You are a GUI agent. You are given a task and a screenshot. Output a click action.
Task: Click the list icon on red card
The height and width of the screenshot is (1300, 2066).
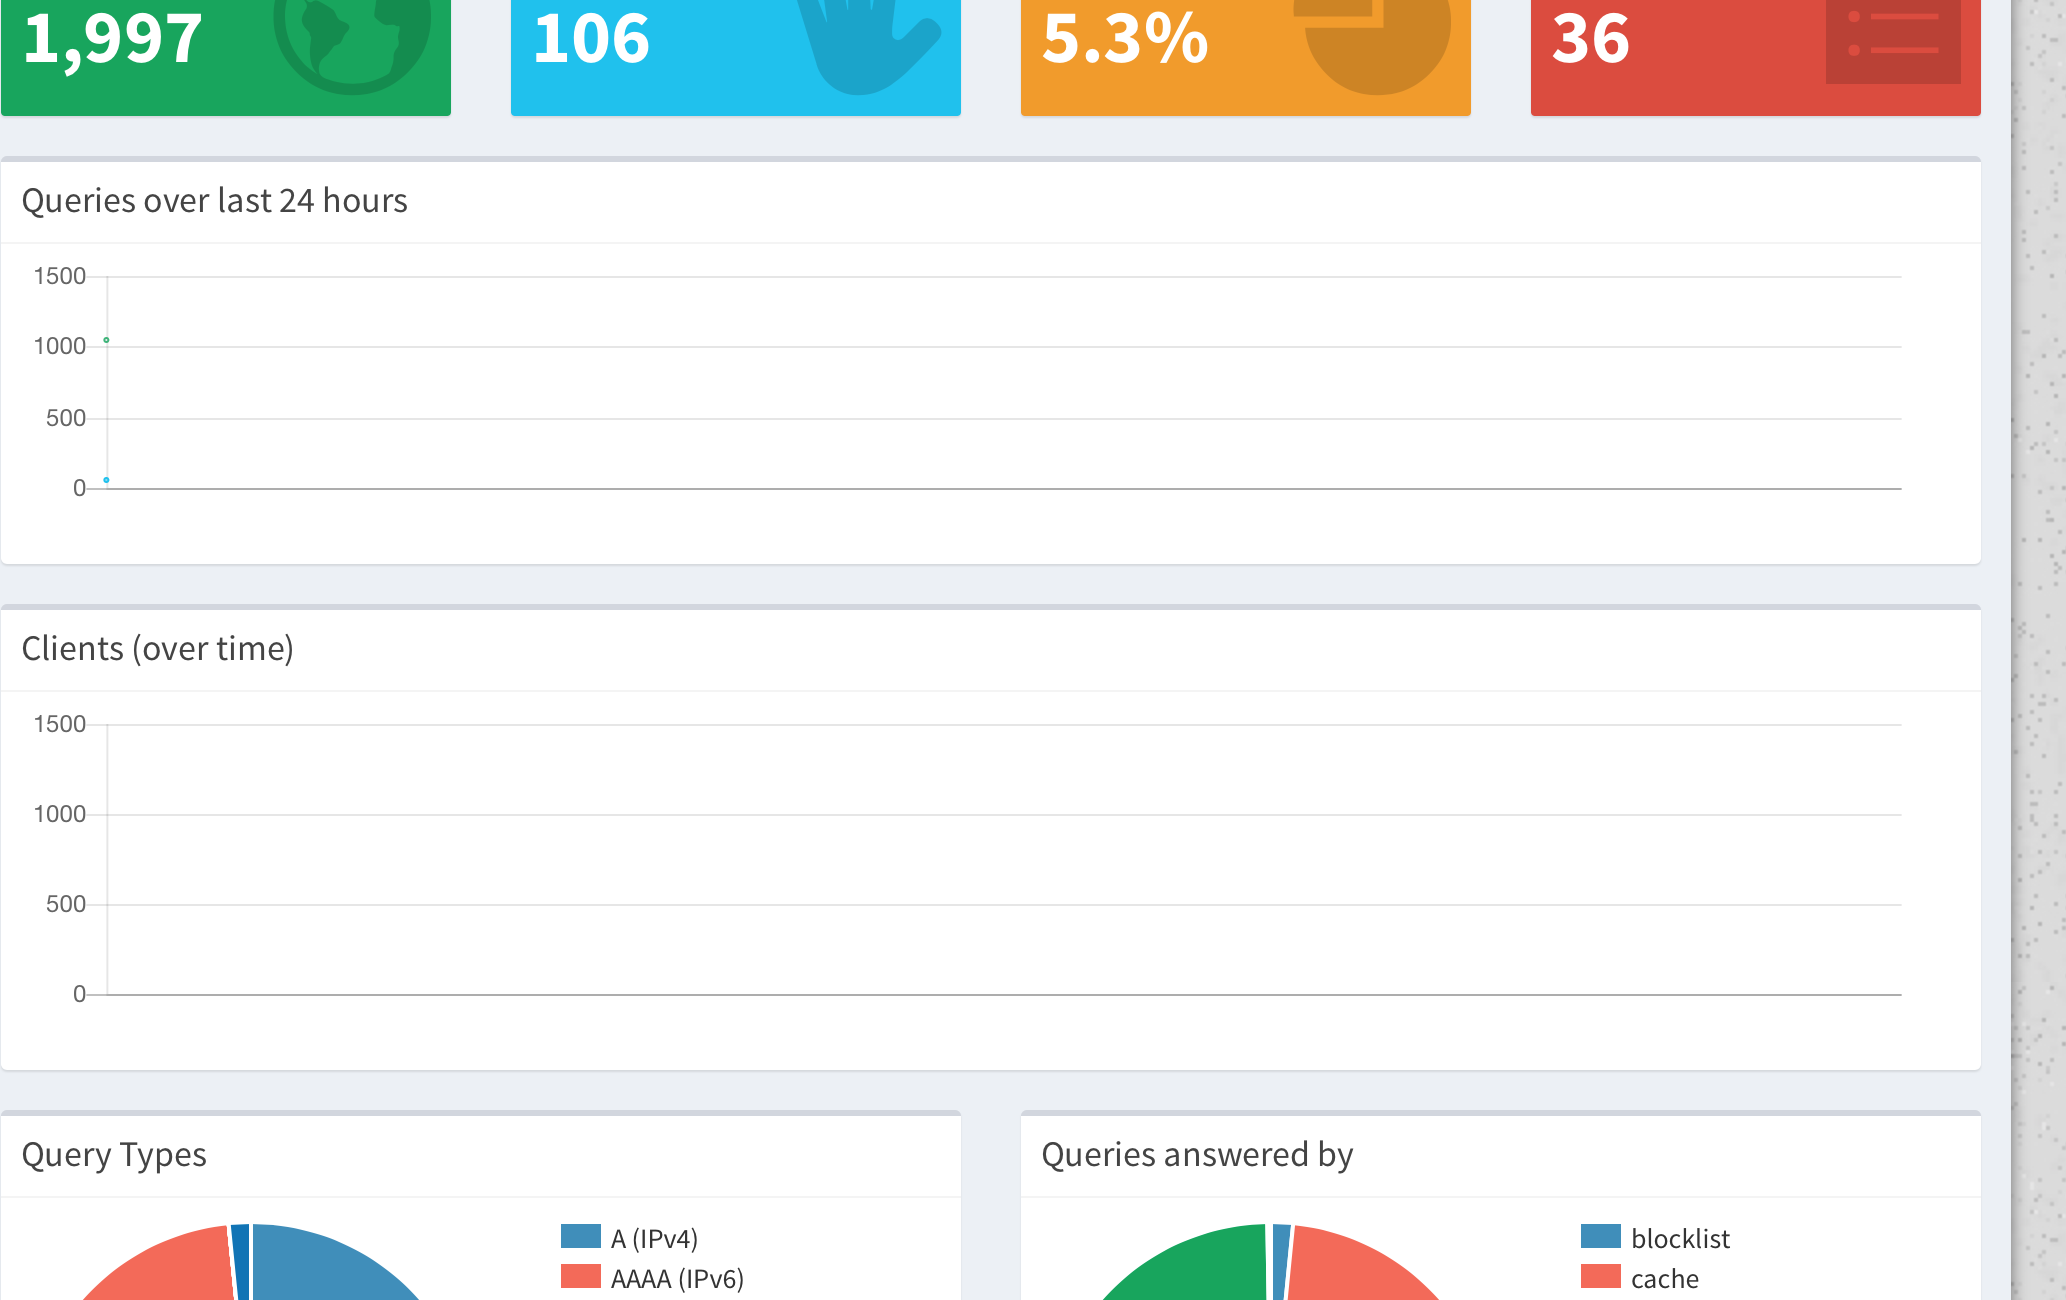(x=1893, y=42)
